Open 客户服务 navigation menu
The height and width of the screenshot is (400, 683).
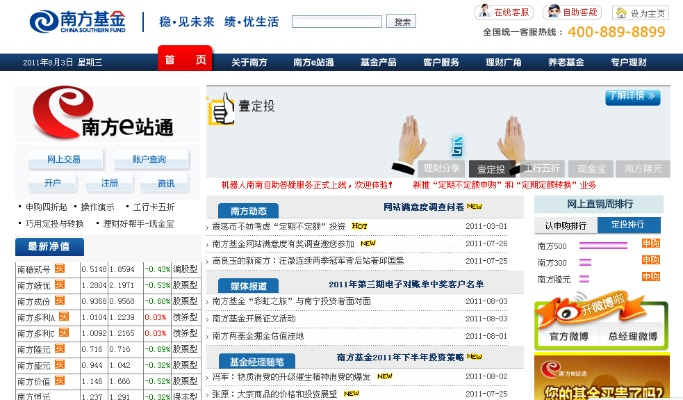pyautogui.click(x=441, y=62)
